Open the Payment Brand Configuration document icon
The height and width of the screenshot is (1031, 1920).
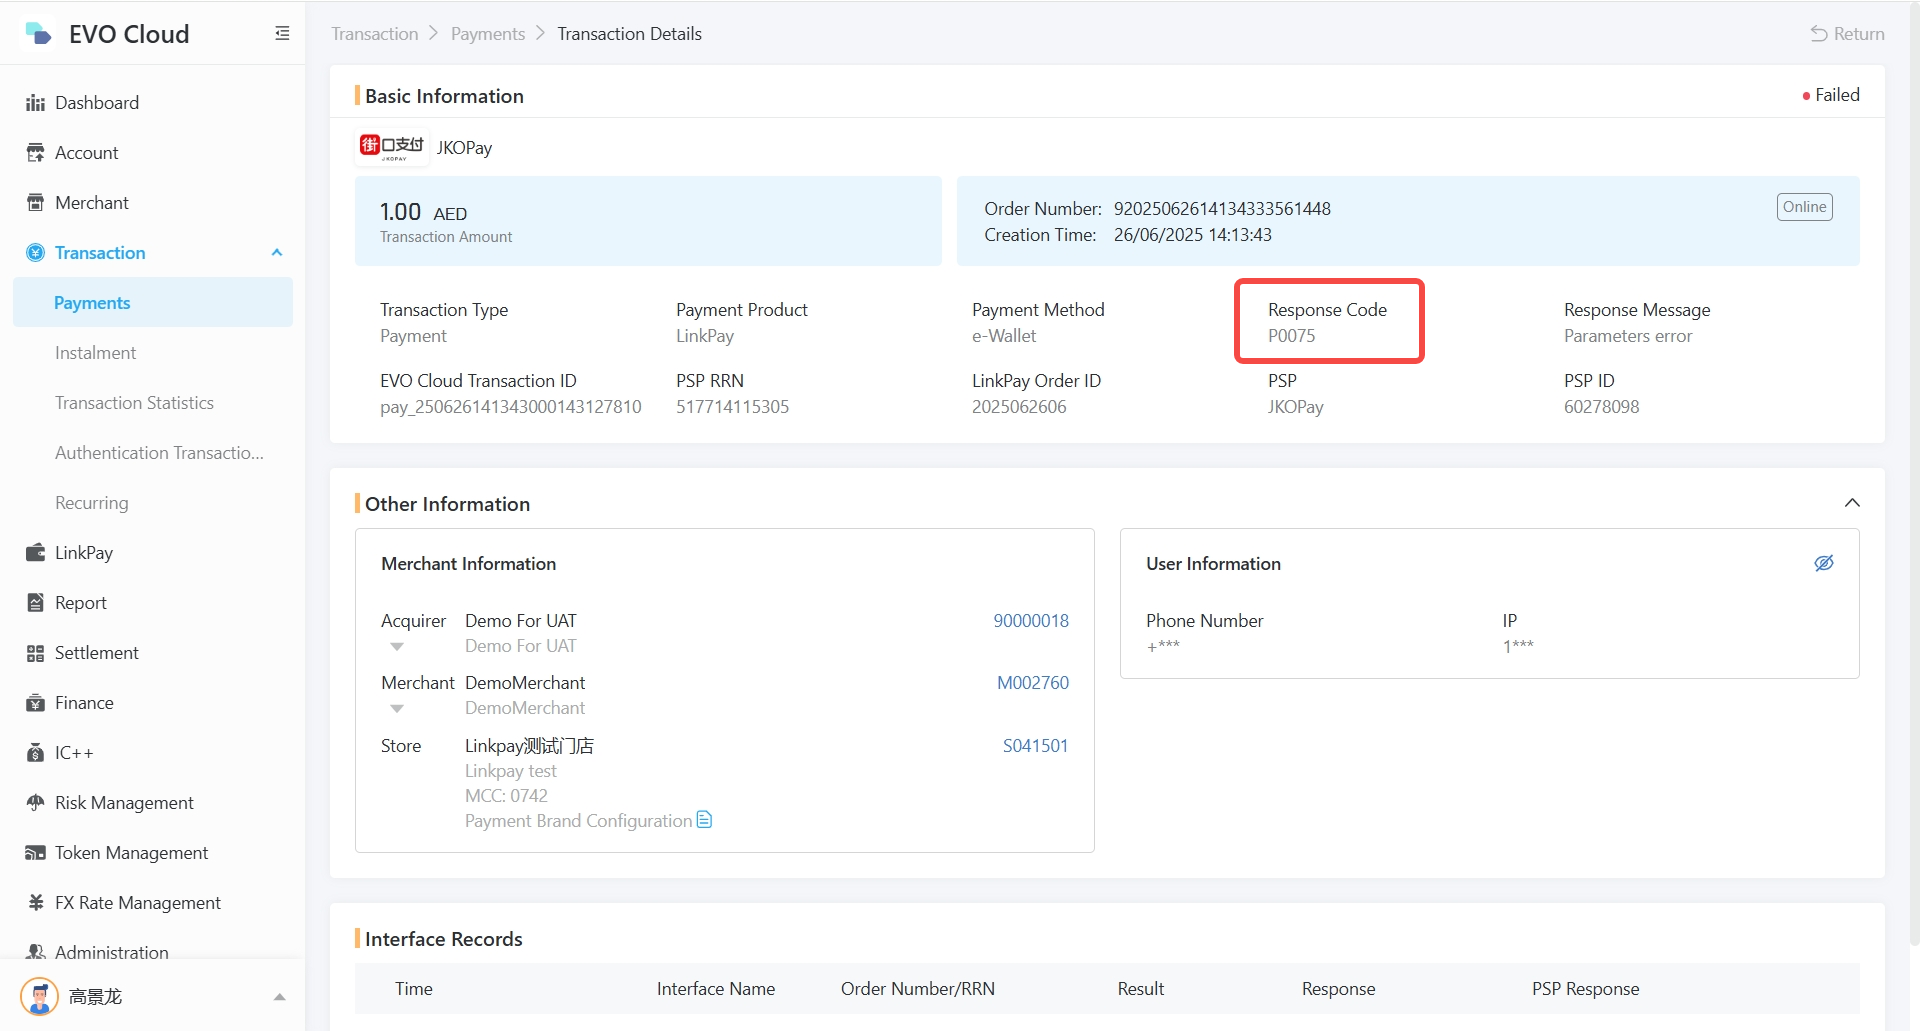pos(704,820)
